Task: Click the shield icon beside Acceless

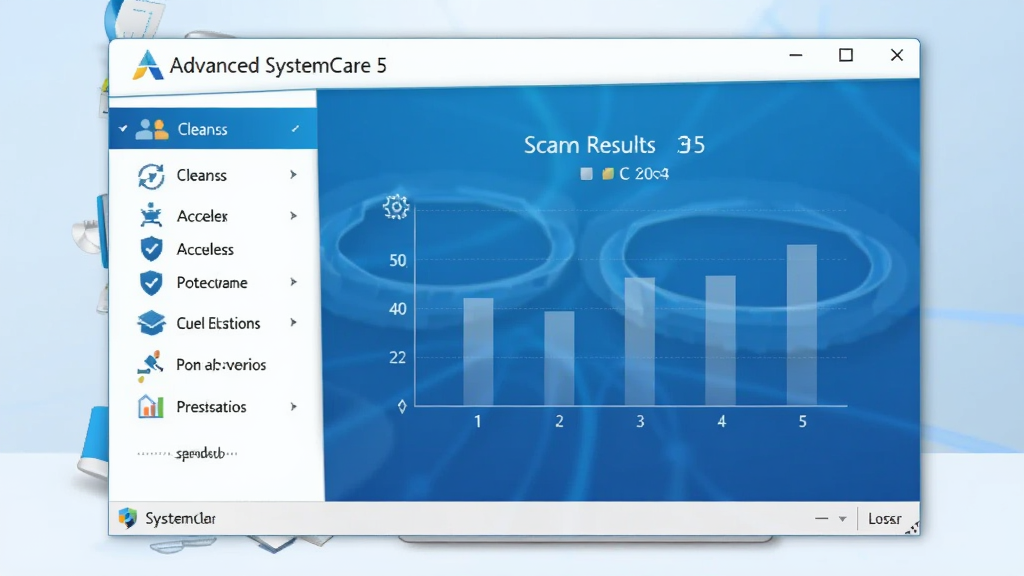Action: pyautogui.click(x=152, y=249)
